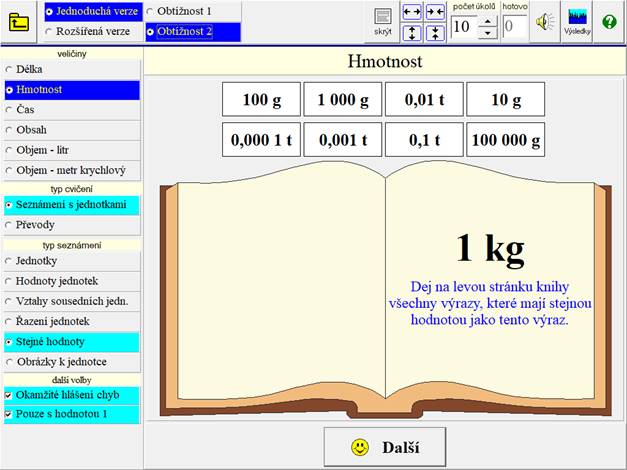Pick the 100 000 g tile

click(x=505, y=140)
